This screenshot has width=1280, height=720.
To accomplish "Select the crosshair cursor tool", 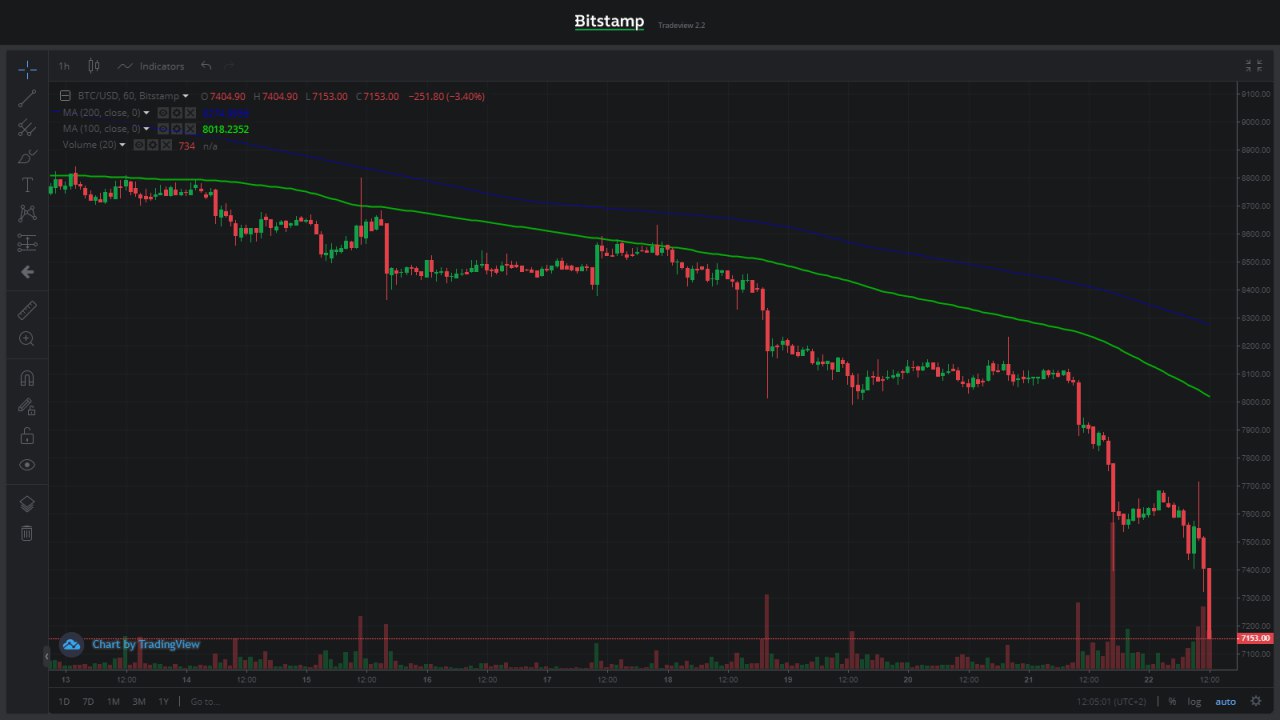I will click(27, 69).
